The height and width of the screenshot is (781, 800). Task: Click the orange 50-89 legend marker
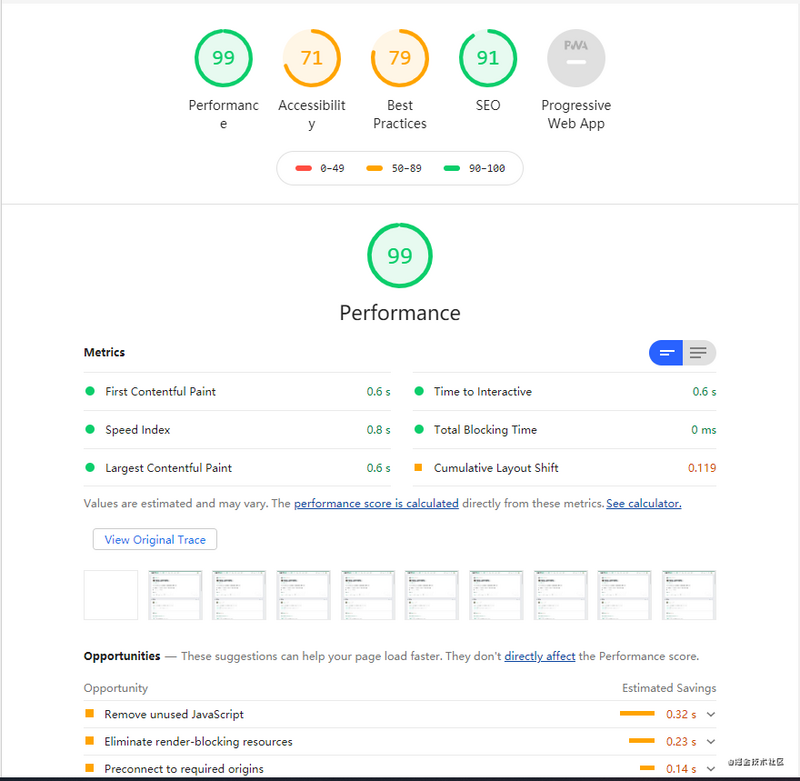(374, 168)
